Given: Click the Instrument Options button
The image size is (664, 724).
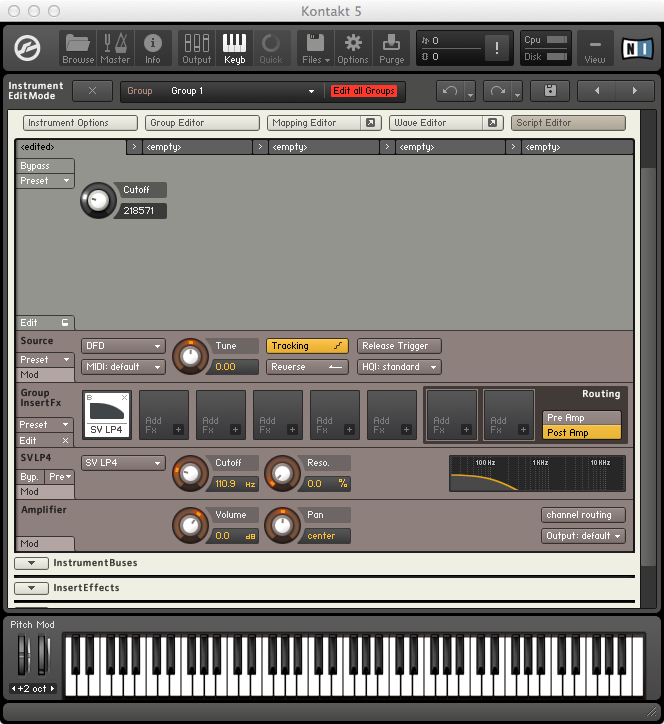Looking at the screenshot, I should coord(81,123).
